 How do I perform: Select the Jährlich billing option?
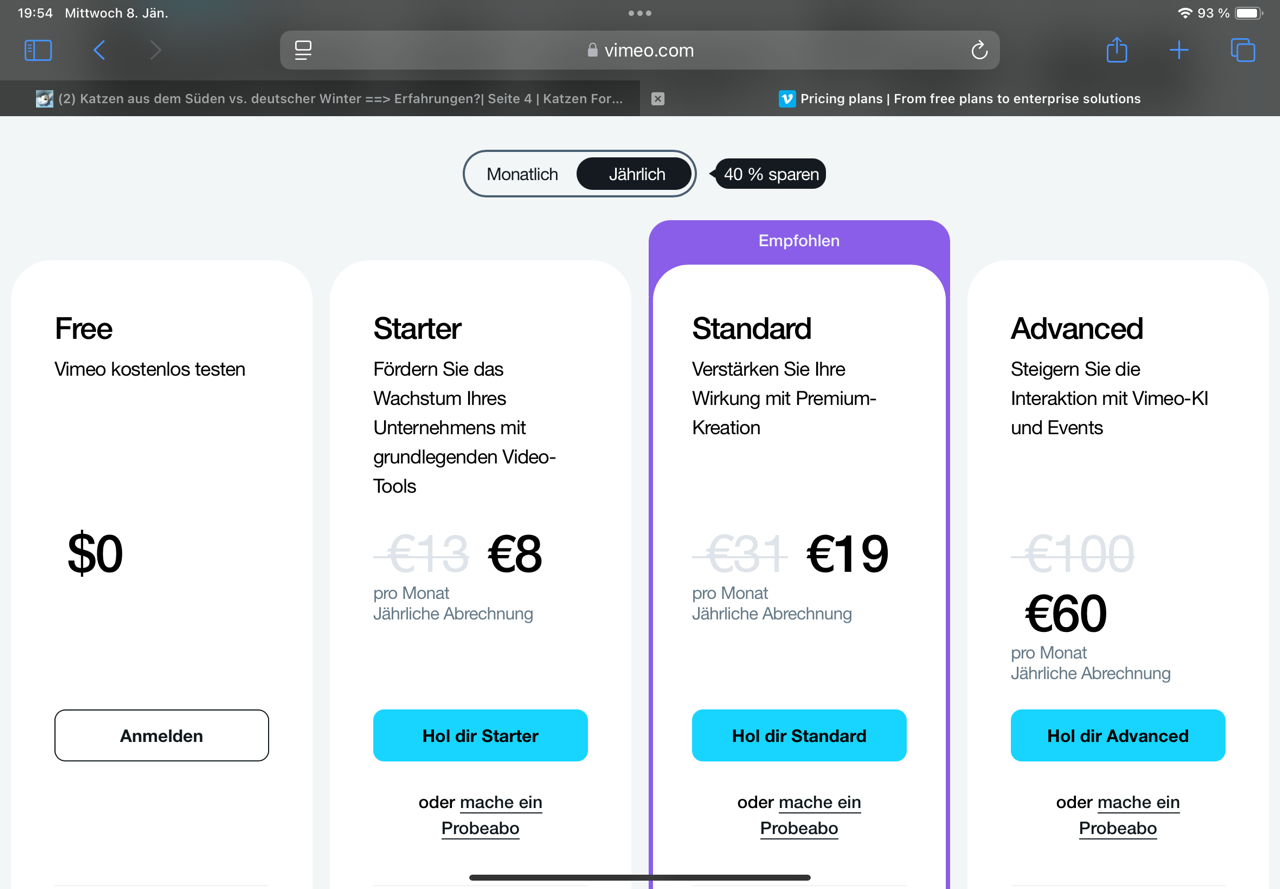[x=636, y=174]
